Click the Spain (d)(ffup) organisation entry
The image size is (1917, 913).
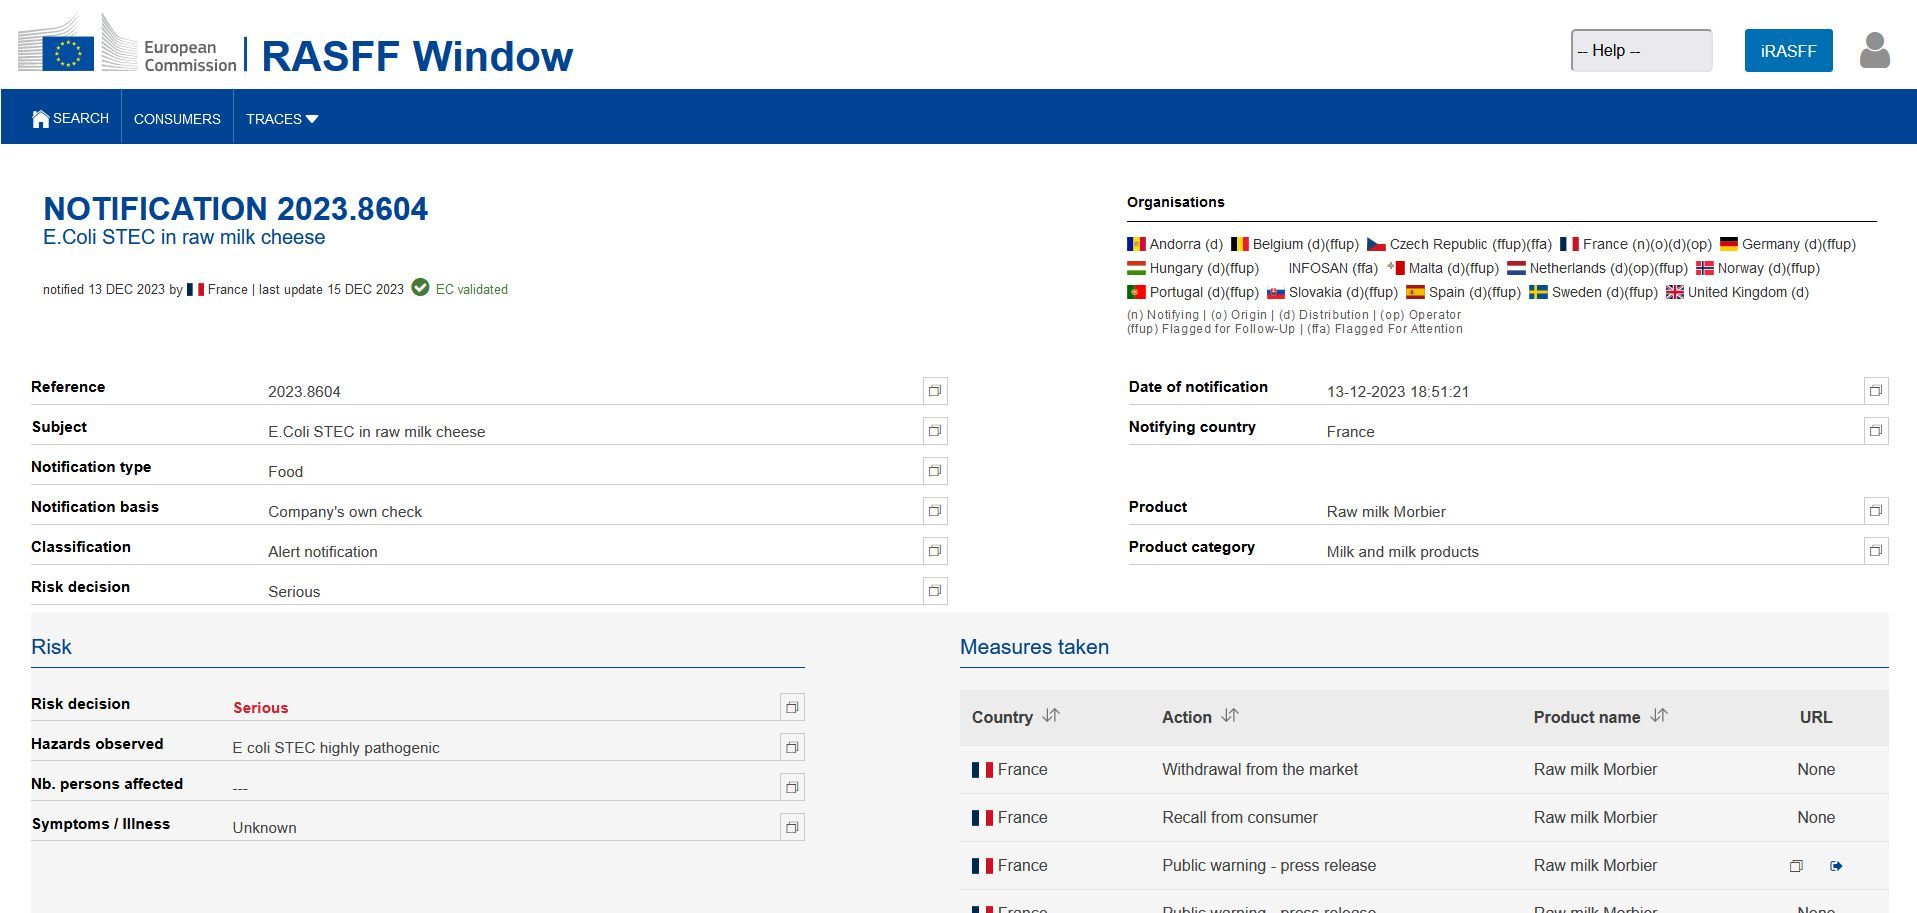[1463, 292]
